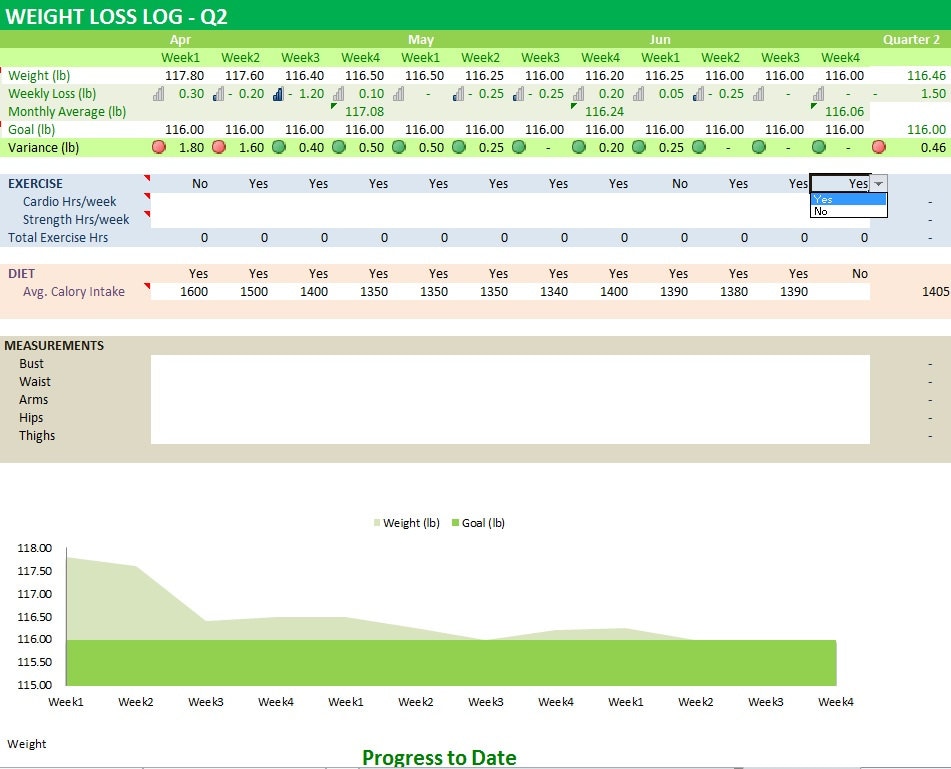Click the Apr month header

click(180, 40)
